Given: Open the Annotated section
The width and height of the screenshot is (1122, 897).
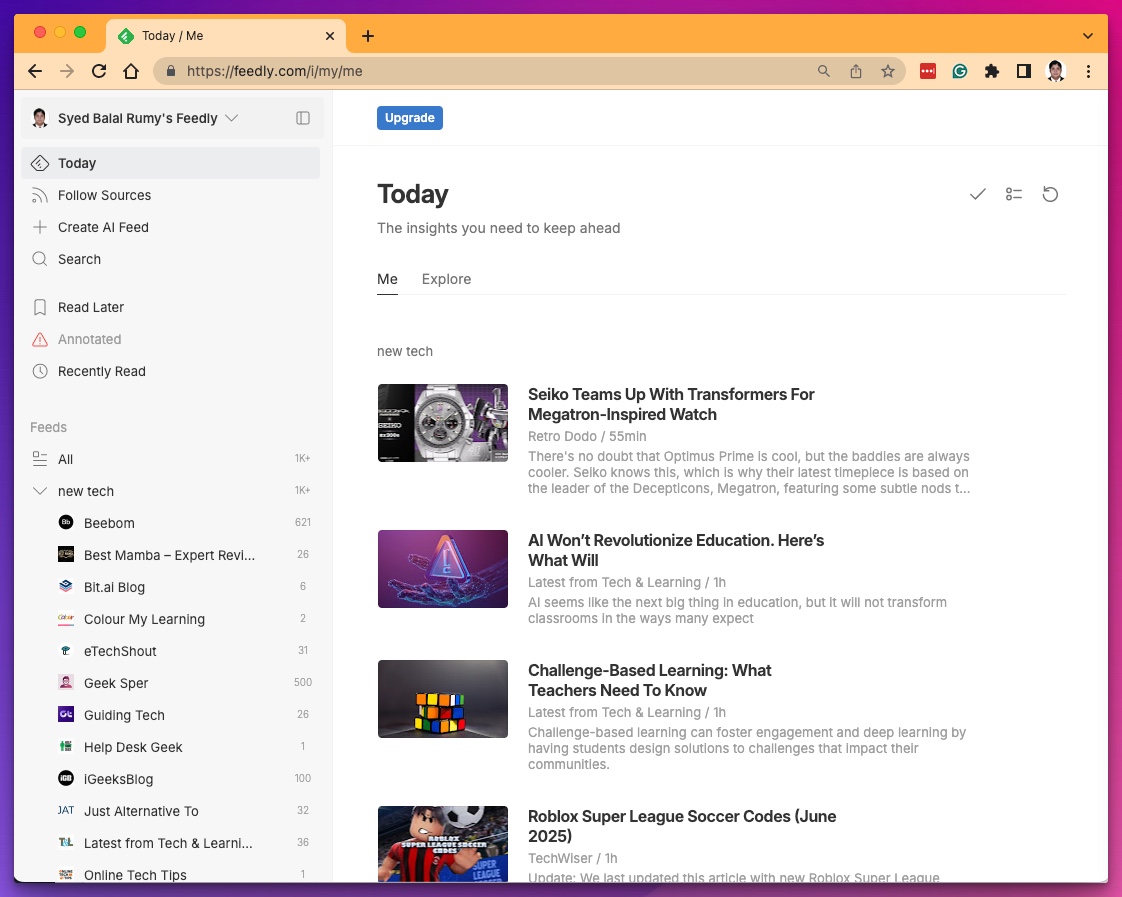Looking at the screenshot, I should click(87, 339).
